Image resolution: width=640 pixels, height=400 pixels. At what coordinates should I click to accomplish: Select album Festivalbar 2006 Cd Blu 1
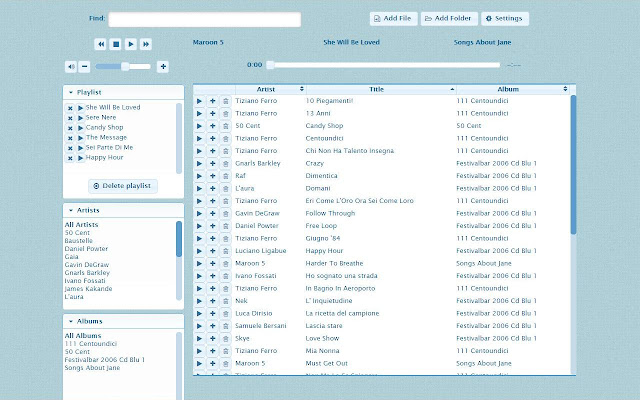(104, 360)
